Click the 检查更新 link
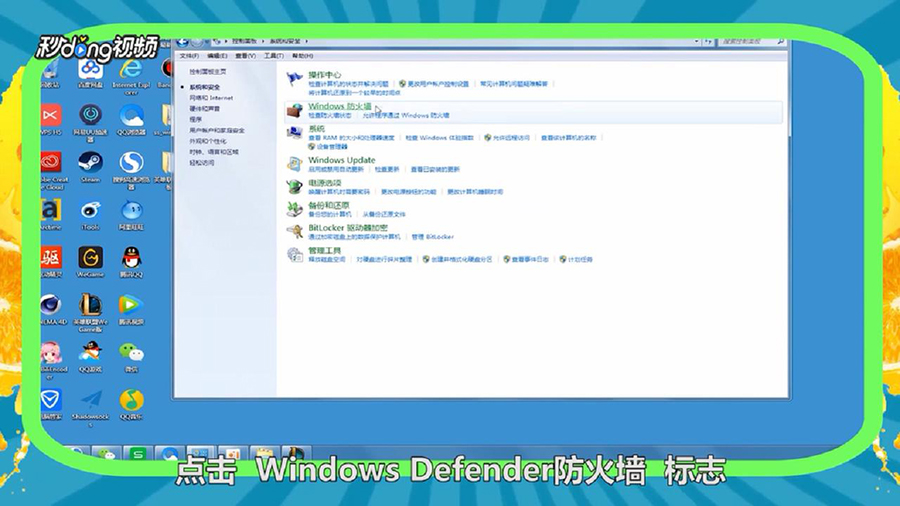The width and height of the screenshot is (900, 506). click(387, 169)
